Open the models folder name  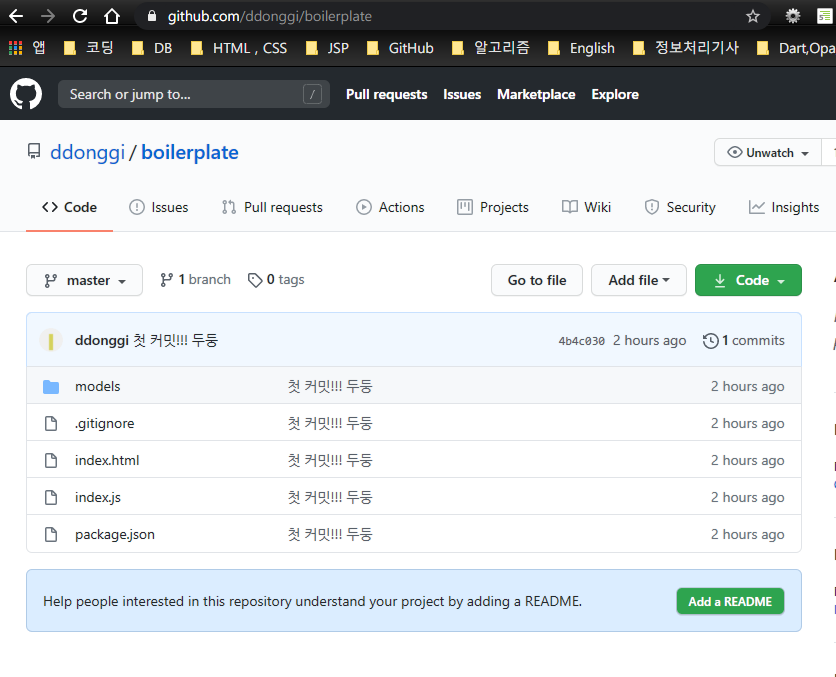(x=98, y=386)
